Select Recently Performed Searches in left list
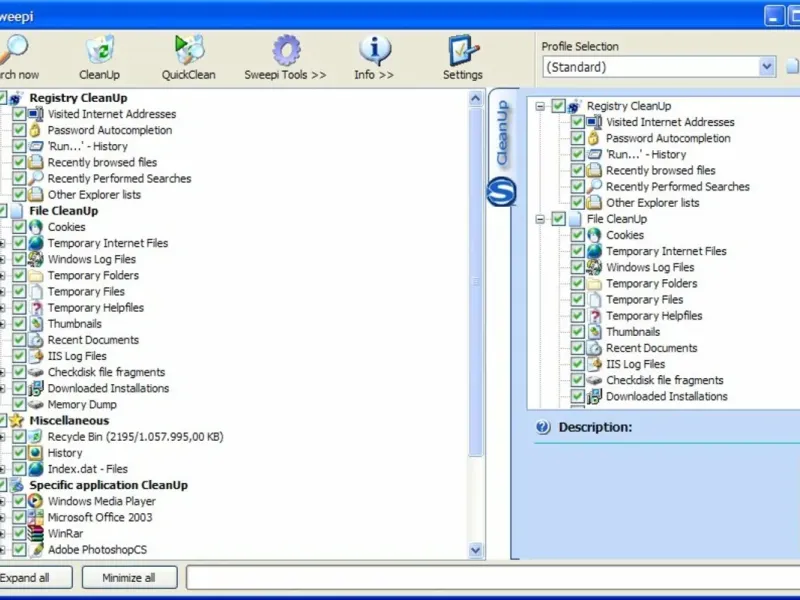Image resolution: width=800 pixels, height=600 pixels. (119, 179)
